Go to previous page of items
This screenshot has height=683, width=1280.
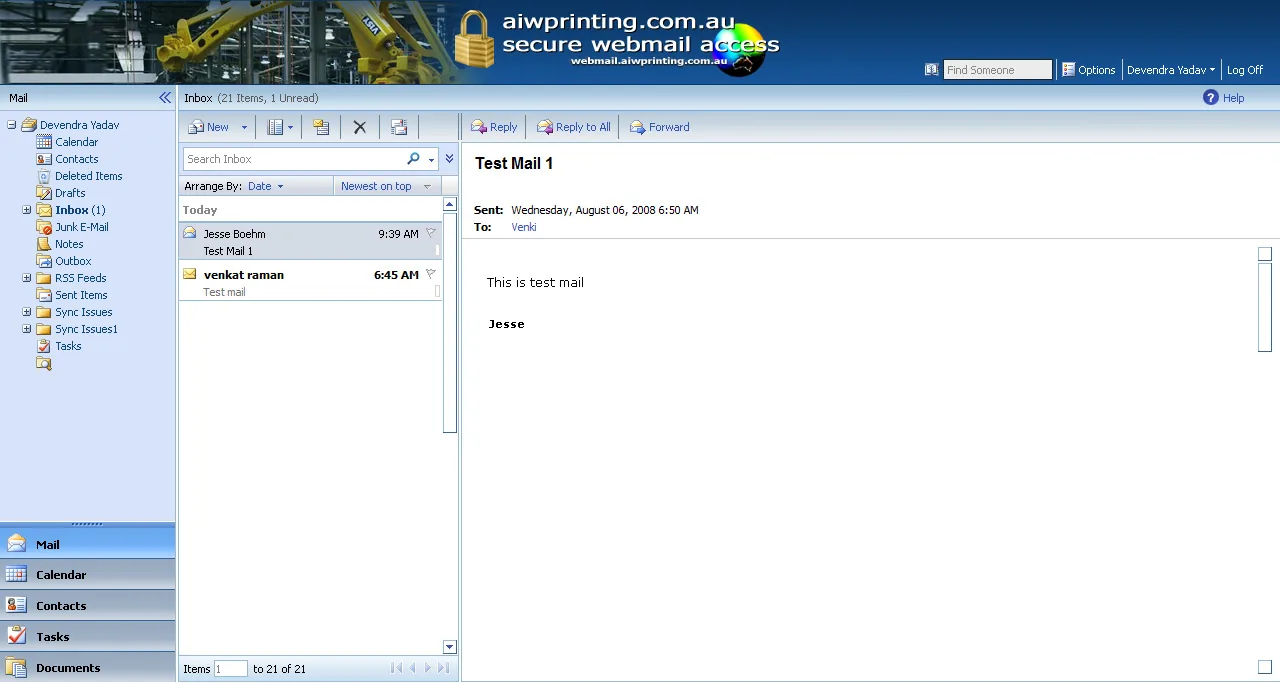point(412,668)
